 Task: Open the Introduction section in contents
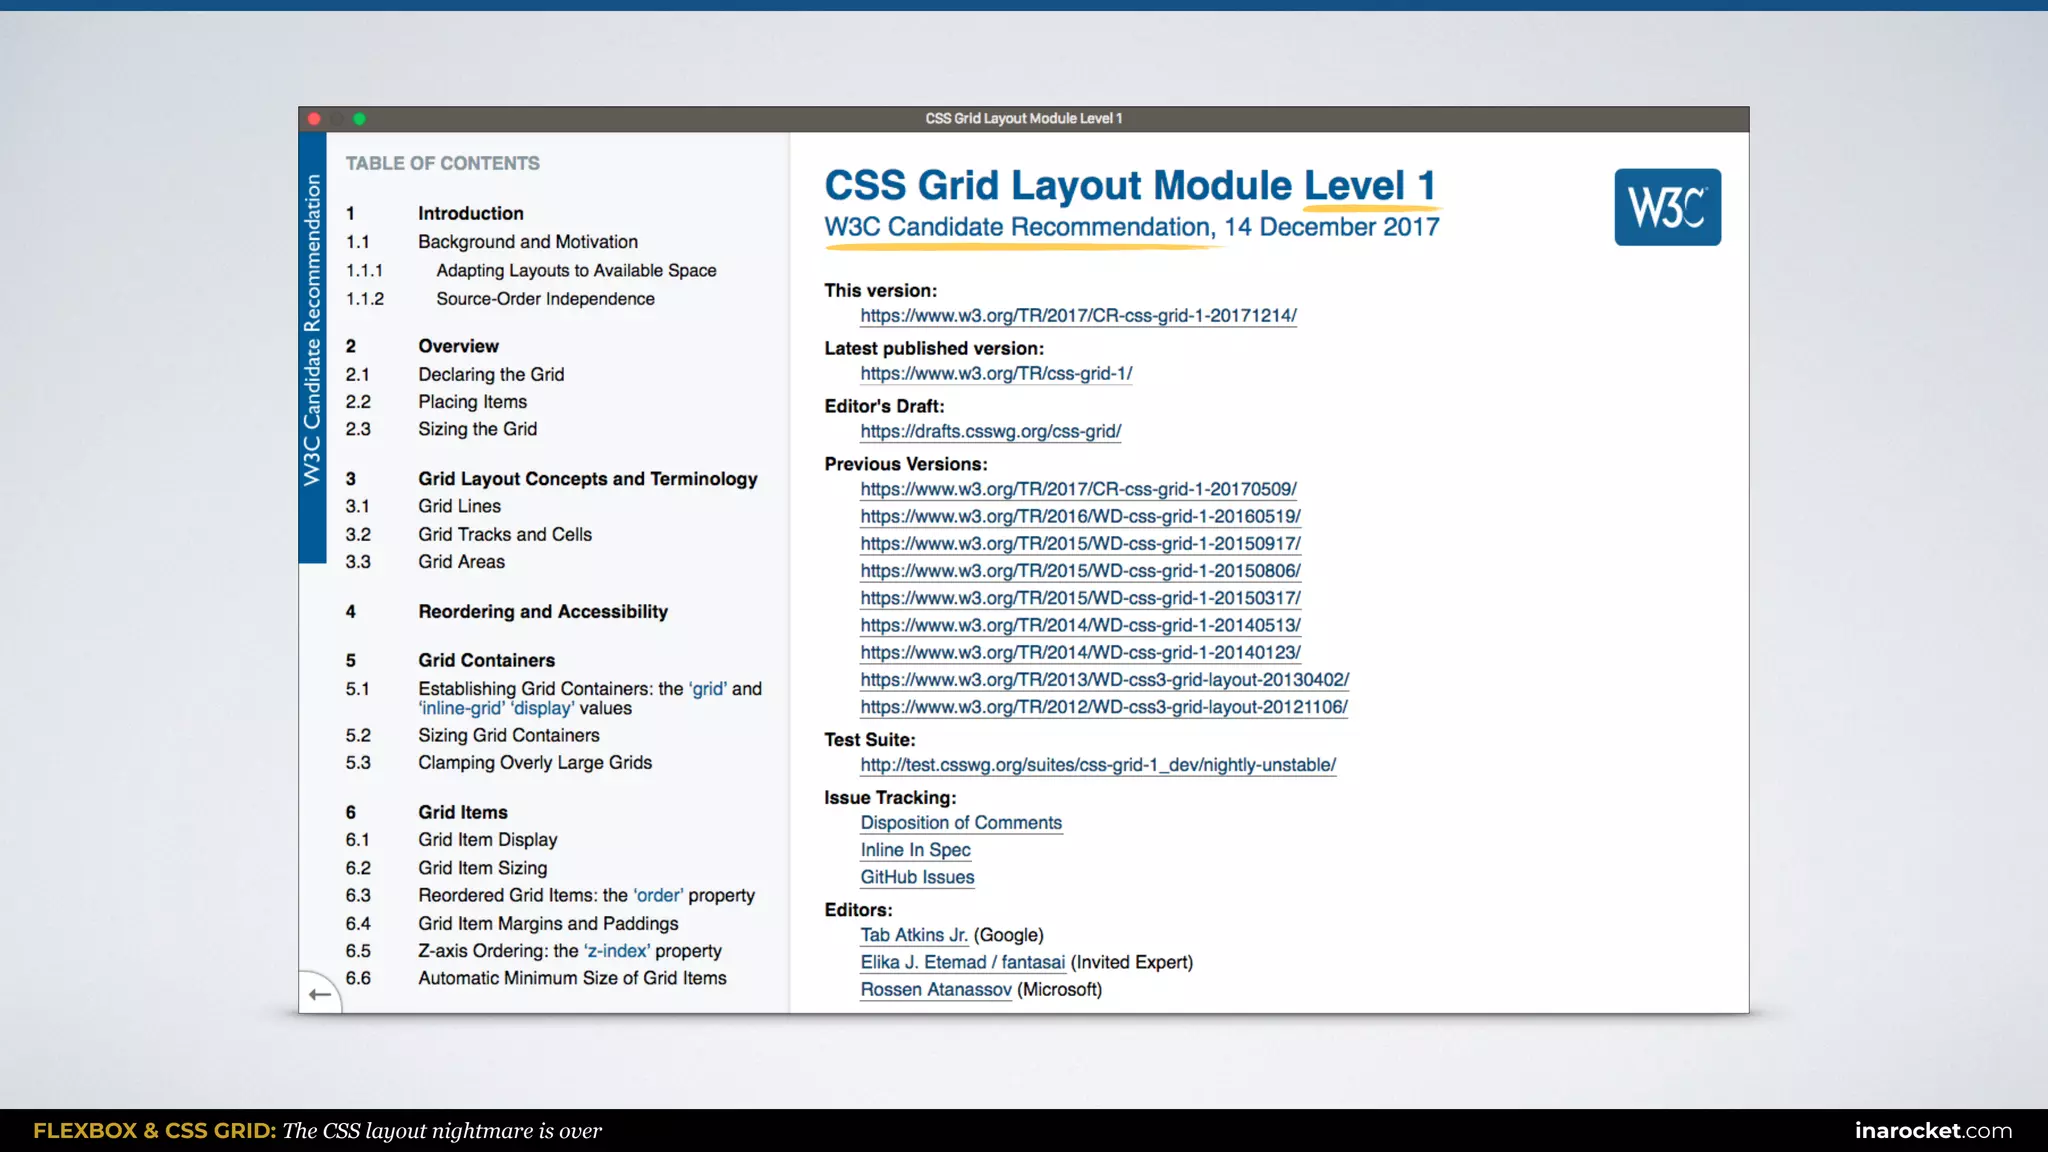[470, 214]
